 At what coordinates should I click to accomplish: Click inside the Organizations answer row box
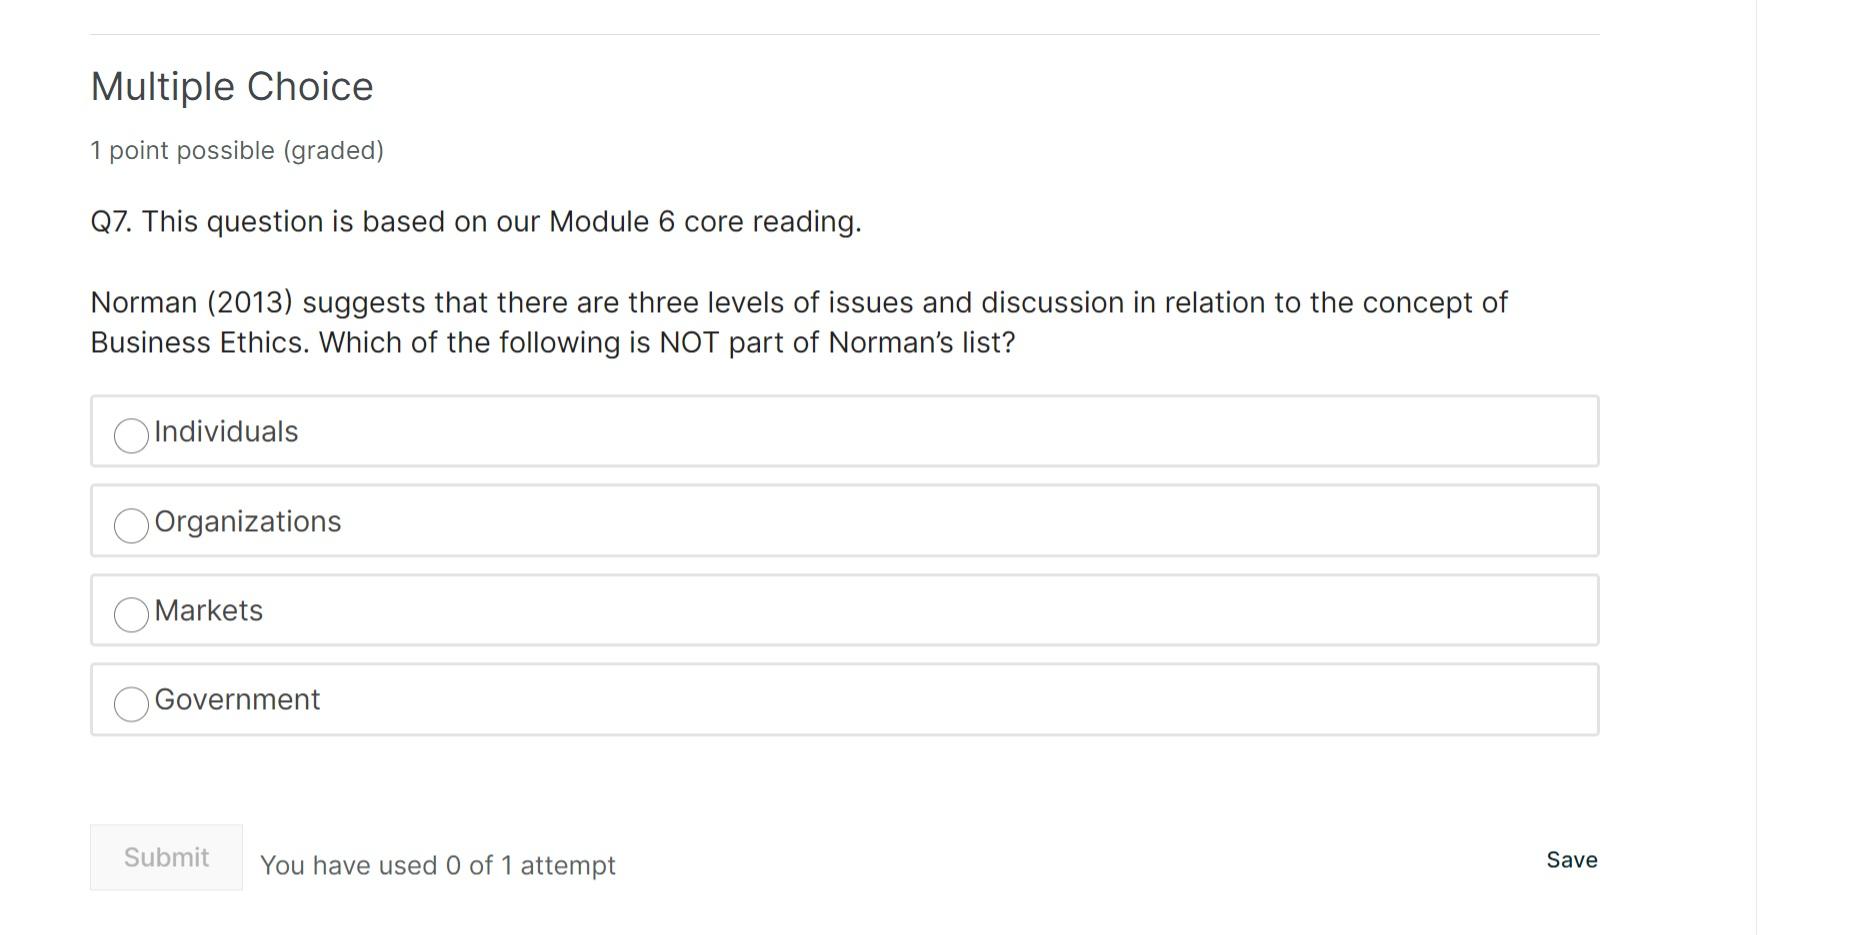coord(900,521)
